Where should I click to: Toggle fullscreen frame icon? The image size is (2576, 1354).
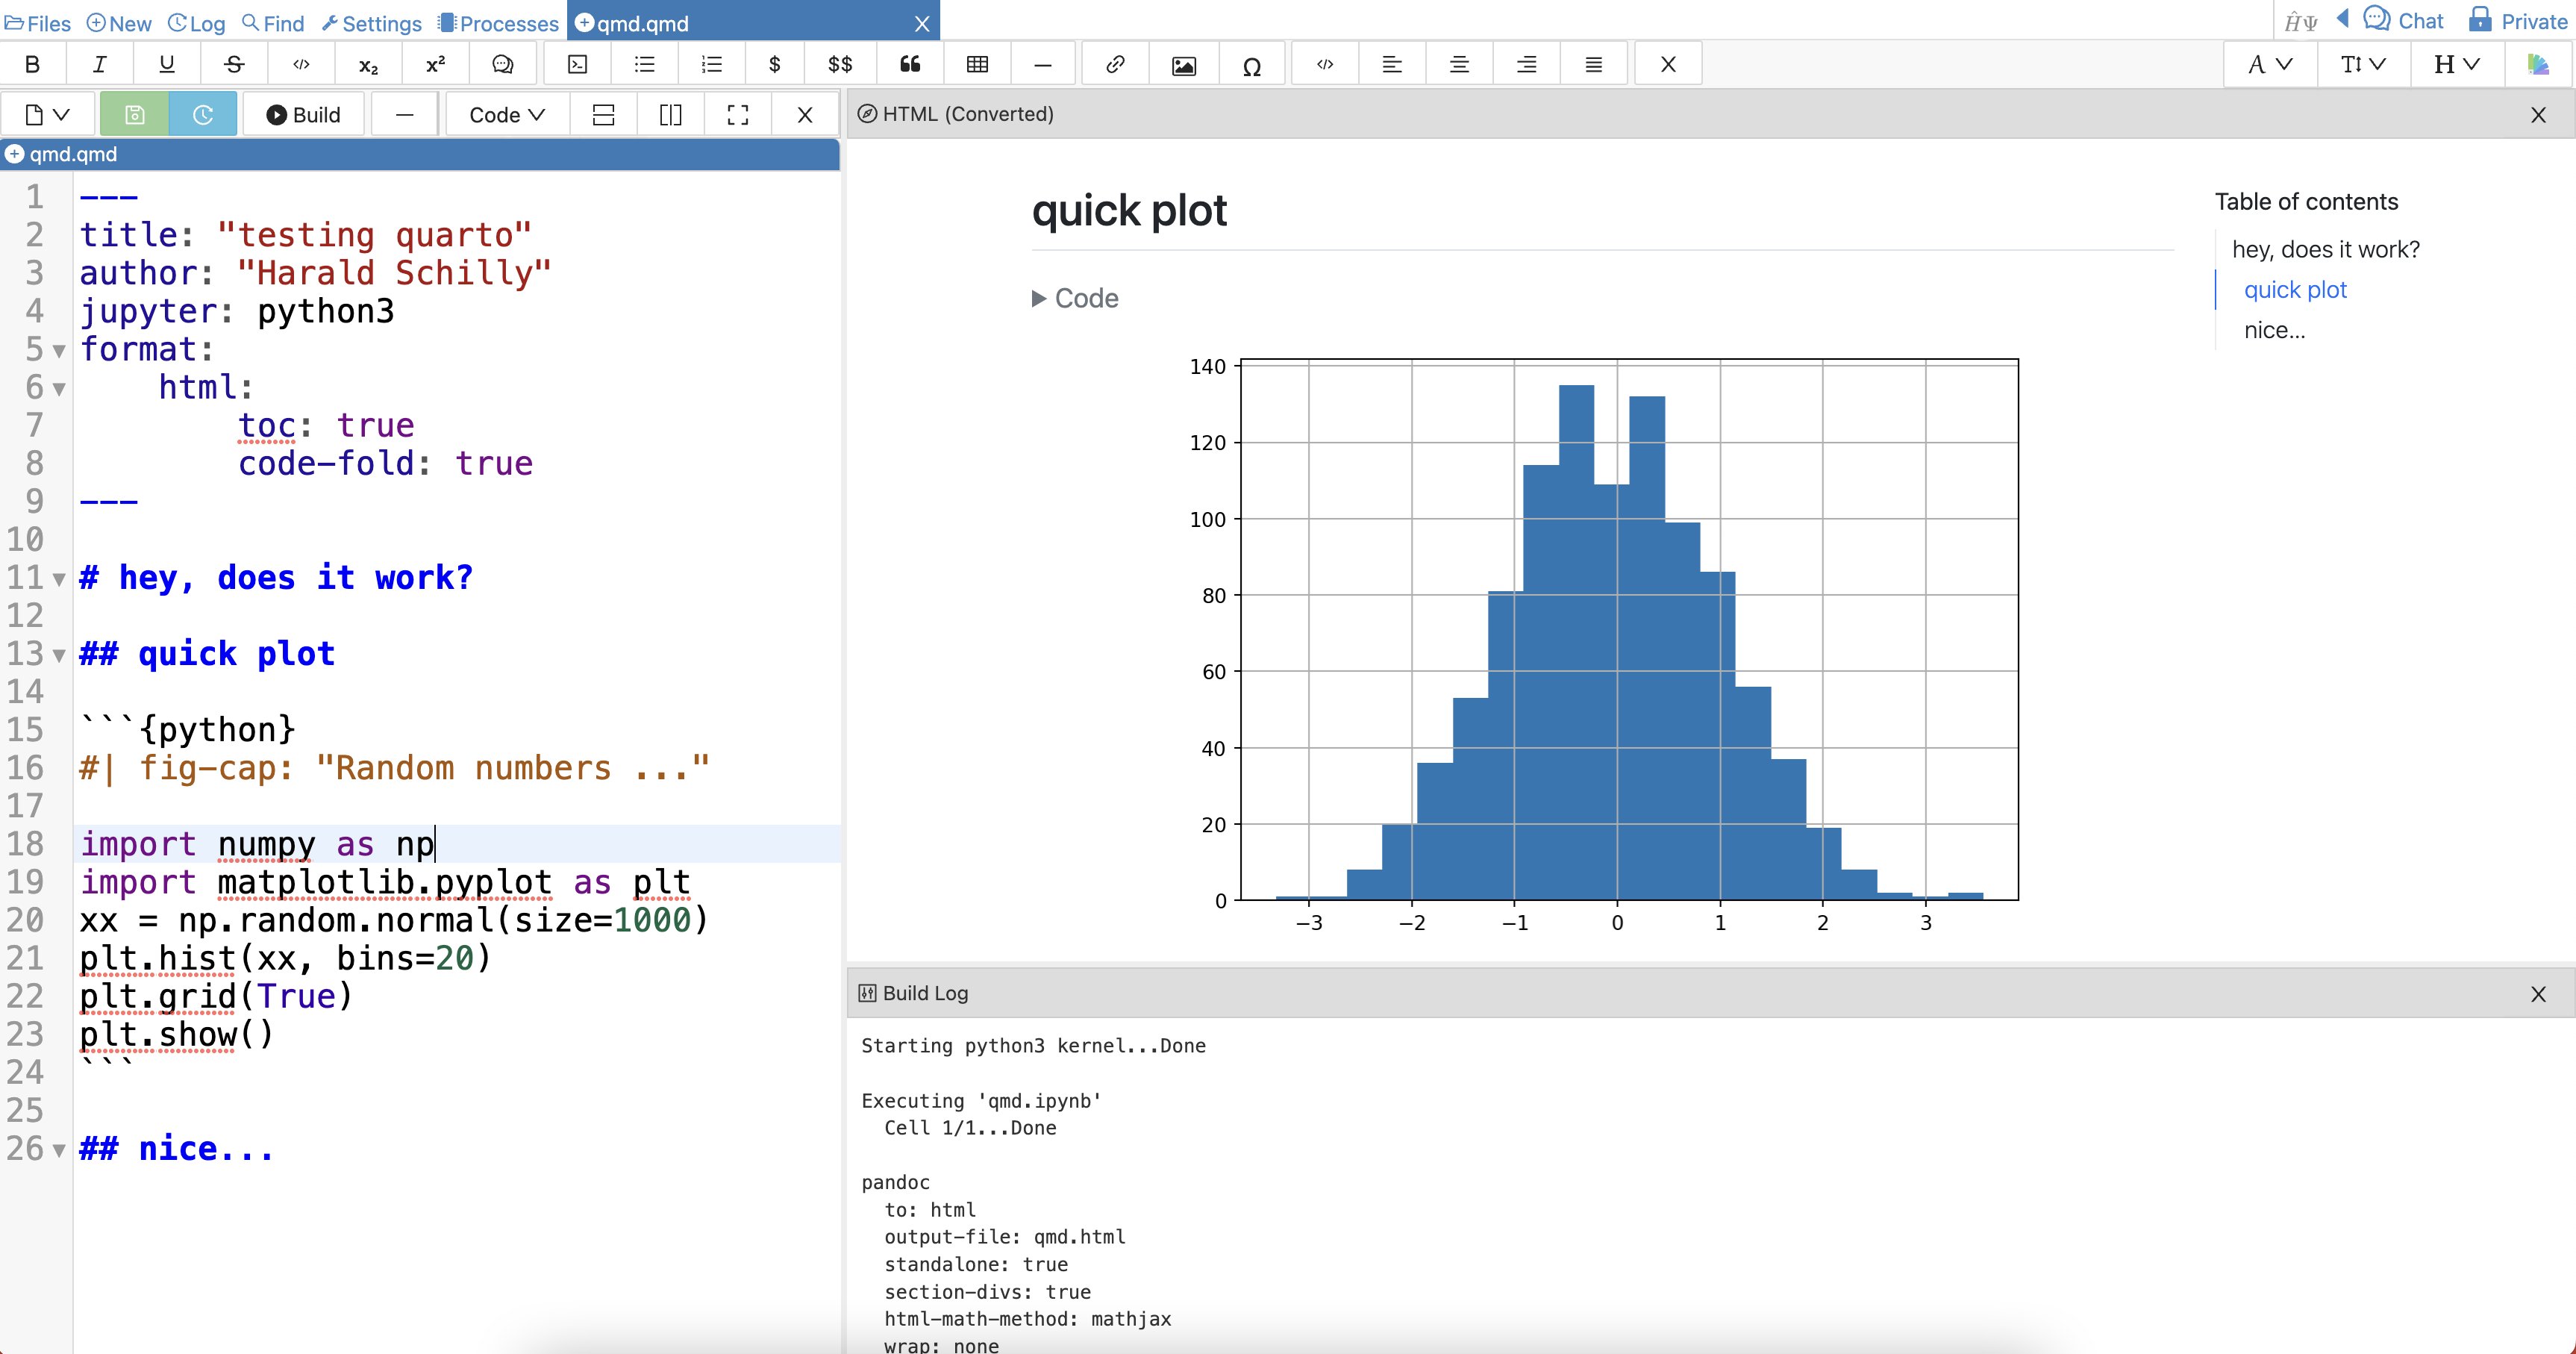pyautogui.click(x=737, y=115)
